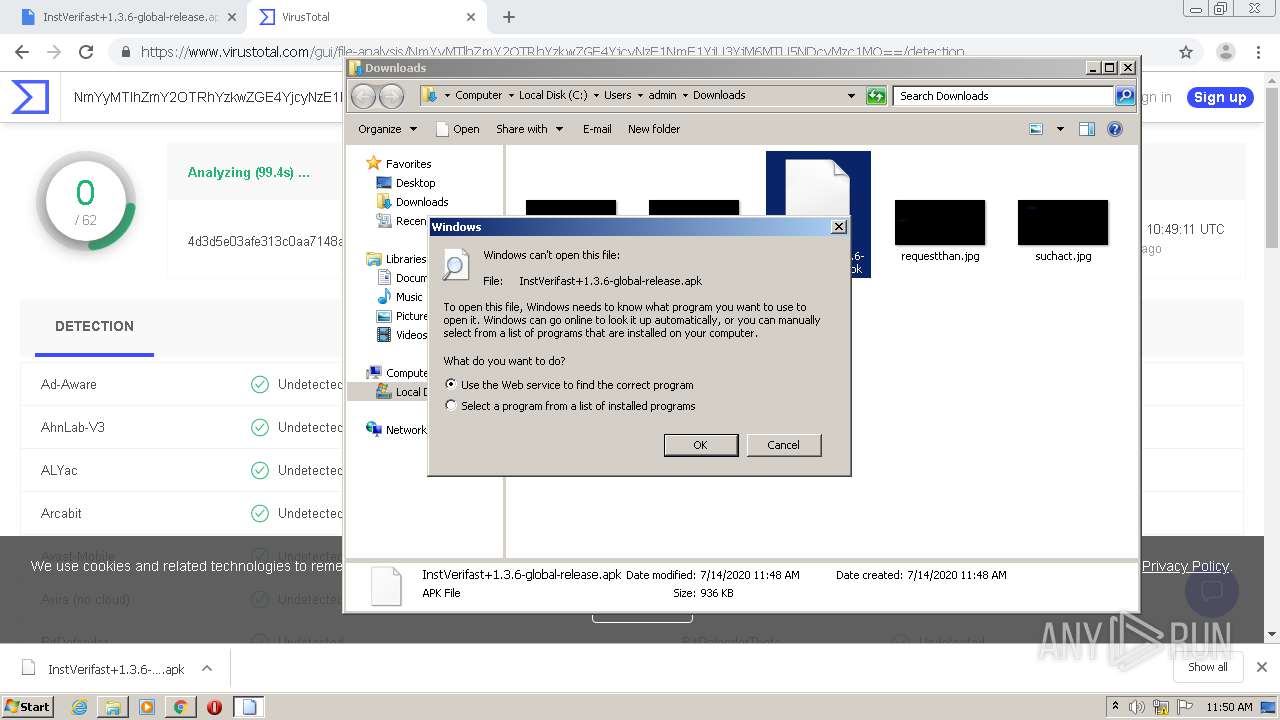Toggle the preview pane icon
The height and width of the screenshot is (720, 1280).
coord(1087,129)
